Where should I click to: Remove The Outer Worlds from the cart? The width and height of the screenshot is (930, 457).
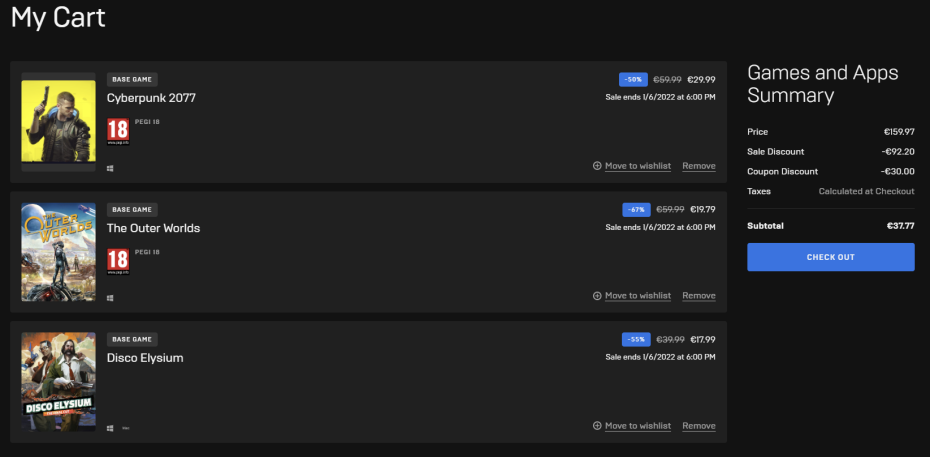point(699,296)
